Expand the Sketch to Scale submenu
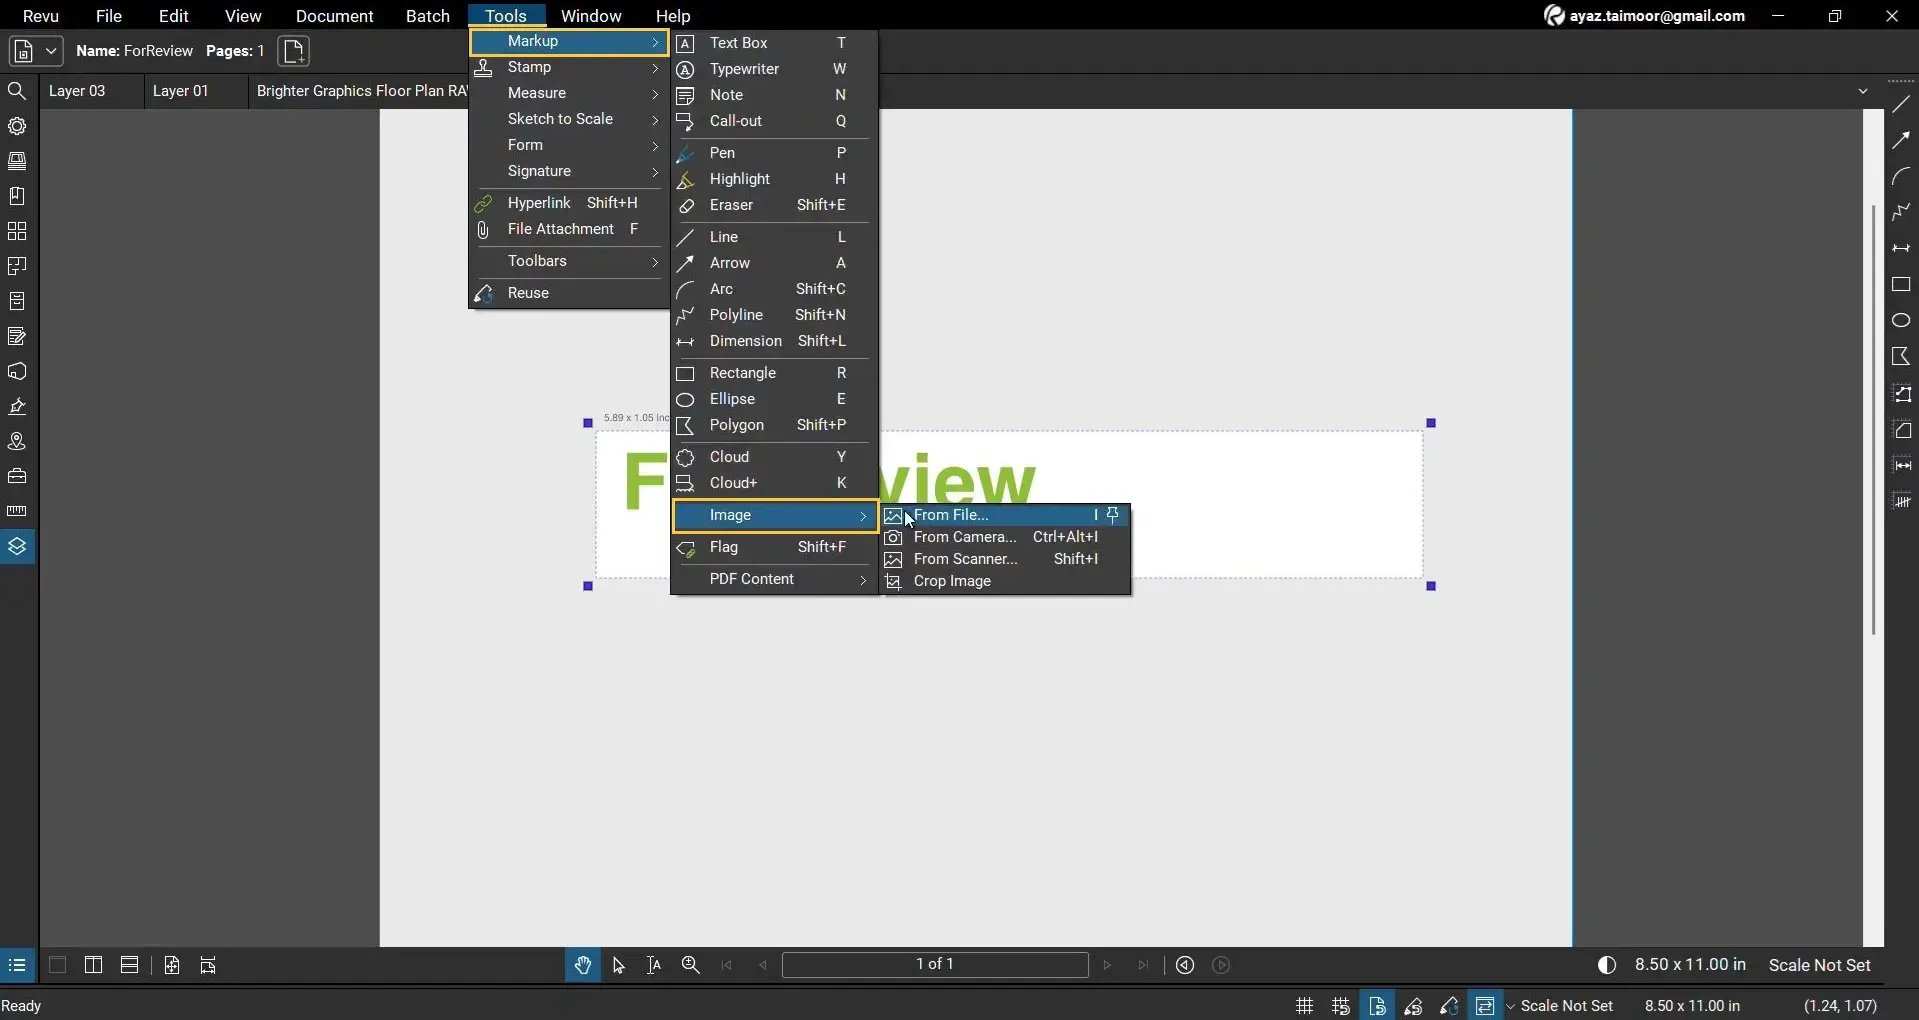The width and height of the screenshot is (1919, 1020). (568, 119)
